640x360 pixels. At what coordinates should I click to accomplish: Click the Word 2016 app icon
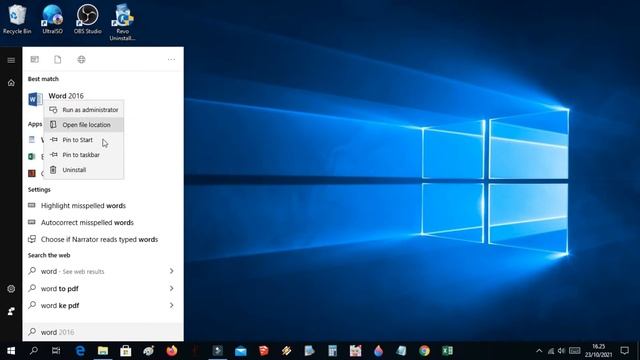click(35, 99)
